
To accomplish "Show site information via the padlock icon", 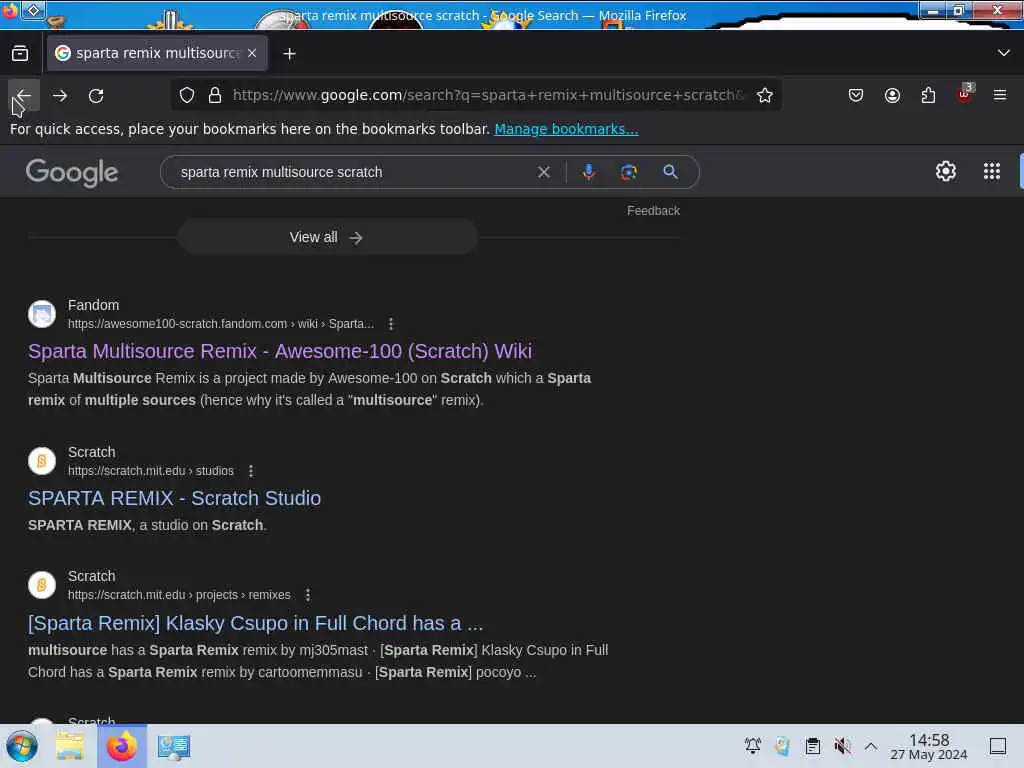I will 215,95.
